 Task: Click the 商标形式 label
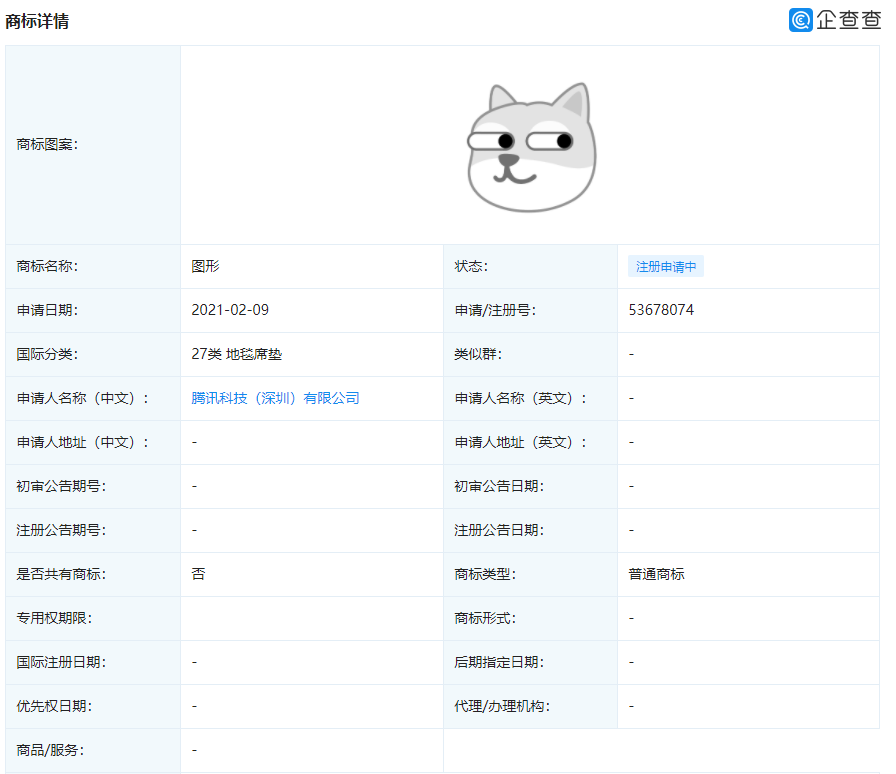(485, 618)
